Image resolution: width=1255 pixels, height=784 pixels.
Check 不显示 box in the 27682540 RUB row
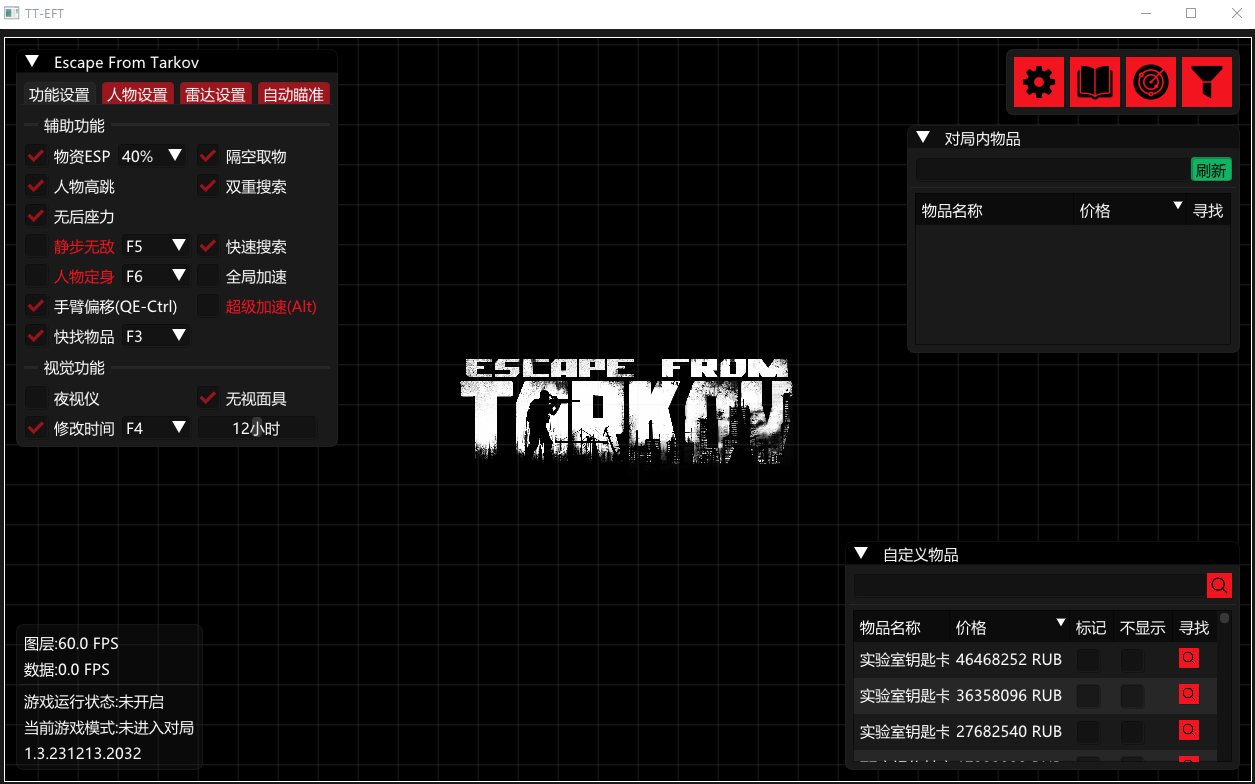tap(1132, 731)
